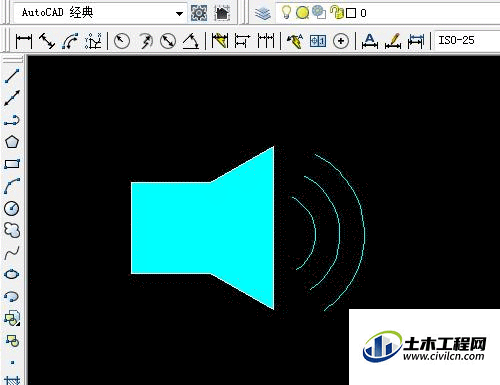Select the Circle draw tool
This screenshot has width=500, height=385.
click(12, 208)
